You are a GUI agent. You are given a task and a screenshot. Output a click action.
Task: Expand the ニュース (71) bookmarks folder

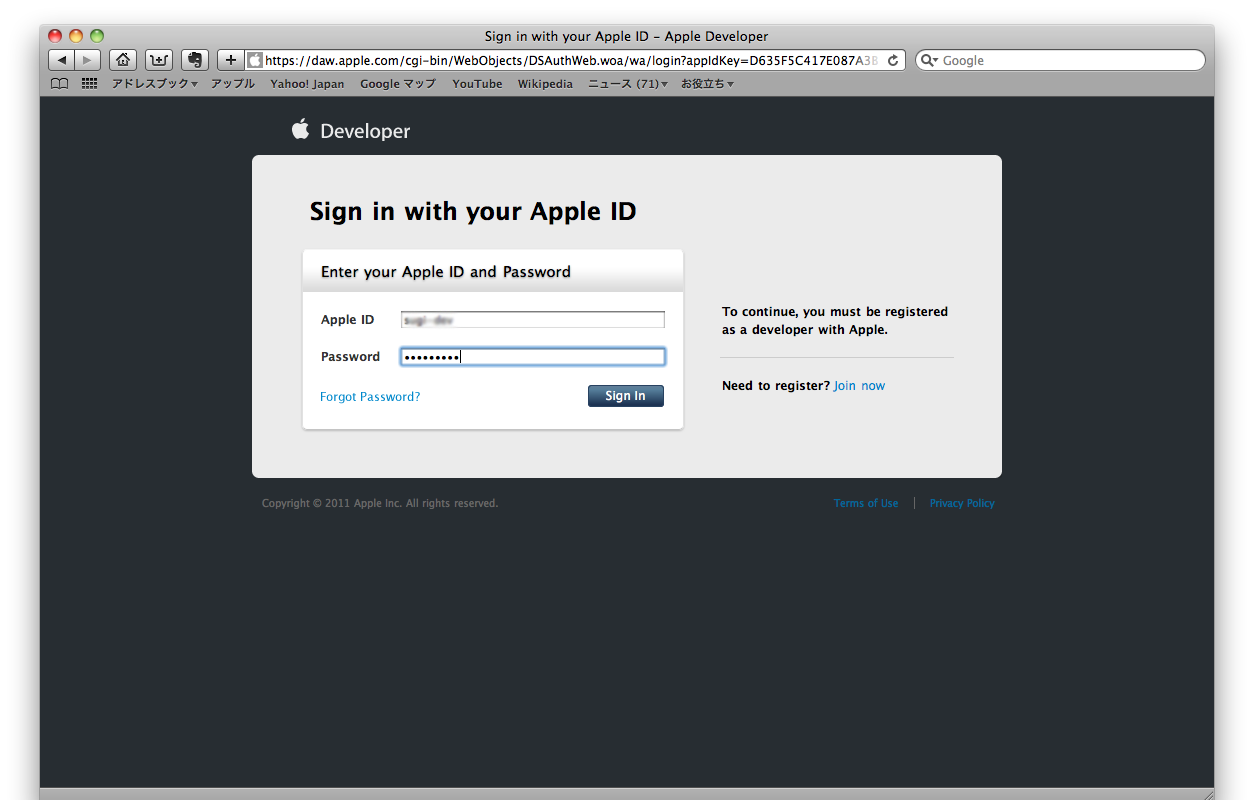coord(627,84)
